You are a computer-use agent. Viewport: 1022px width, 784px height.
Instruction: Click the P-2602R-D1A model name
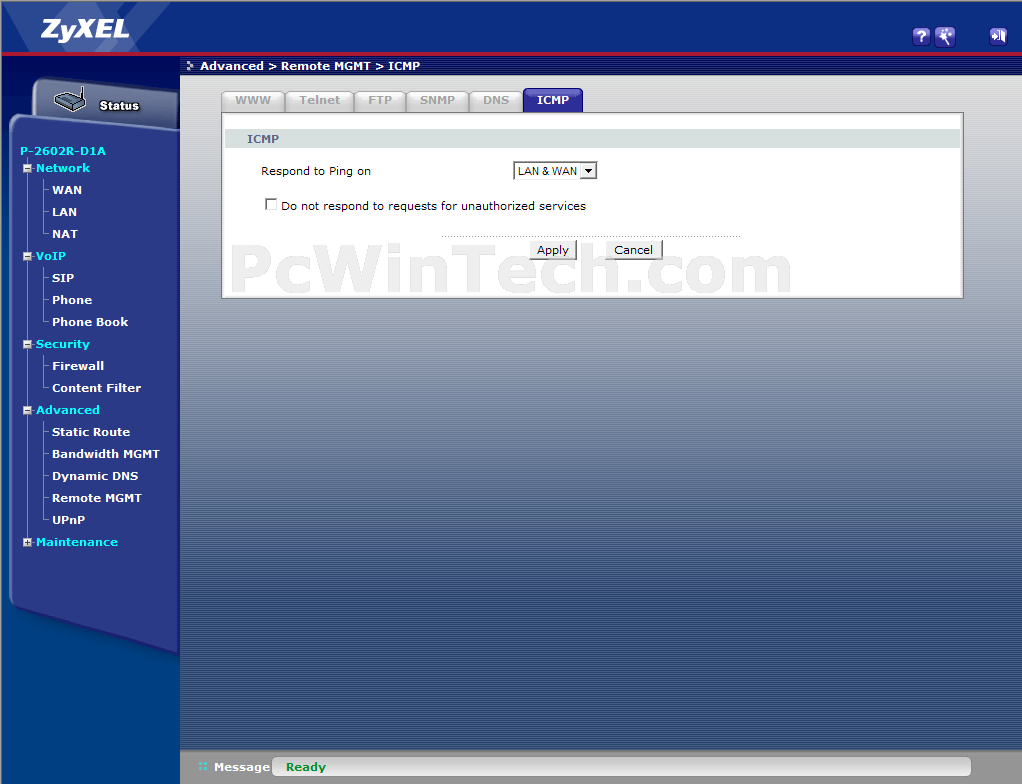(x=63, y=151)
